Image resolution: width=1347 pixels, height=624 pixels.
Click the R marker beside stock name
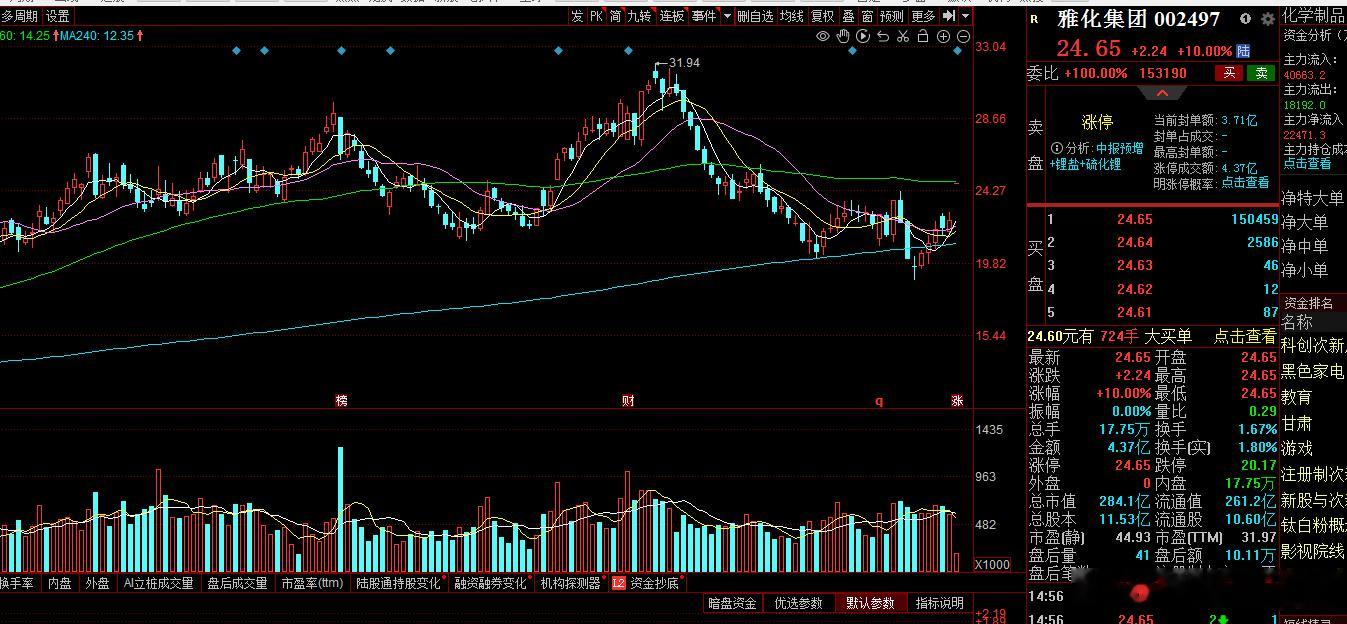point(1034,18)
